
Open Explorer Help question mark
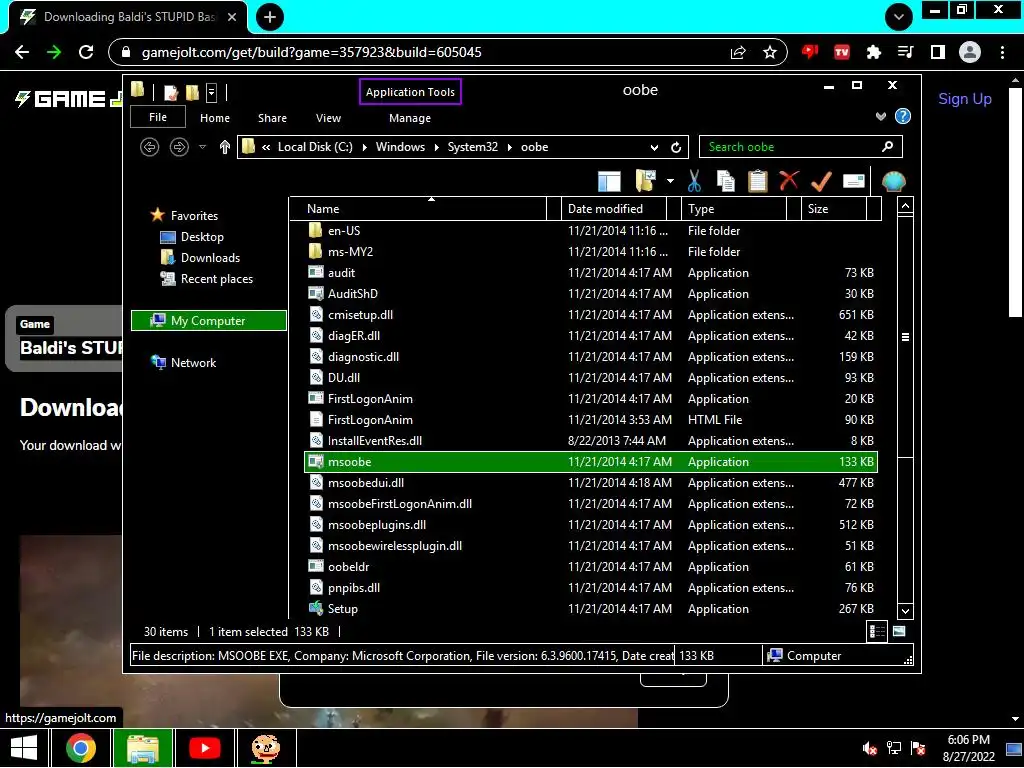click(903, 116)
